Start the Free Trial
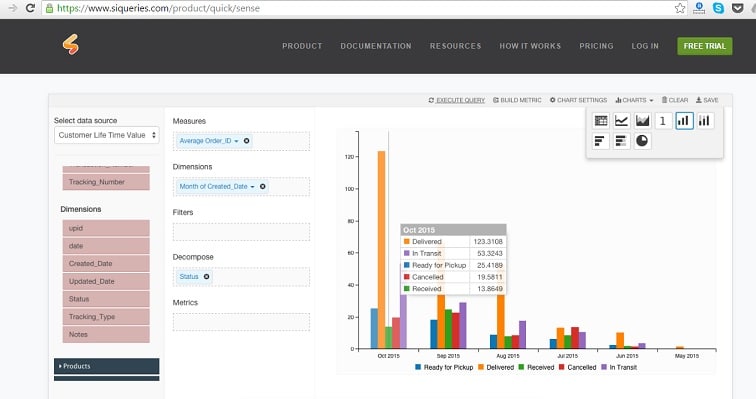Image resolution: width=756 pixels, height=399 pixels. tap(704, 46)
